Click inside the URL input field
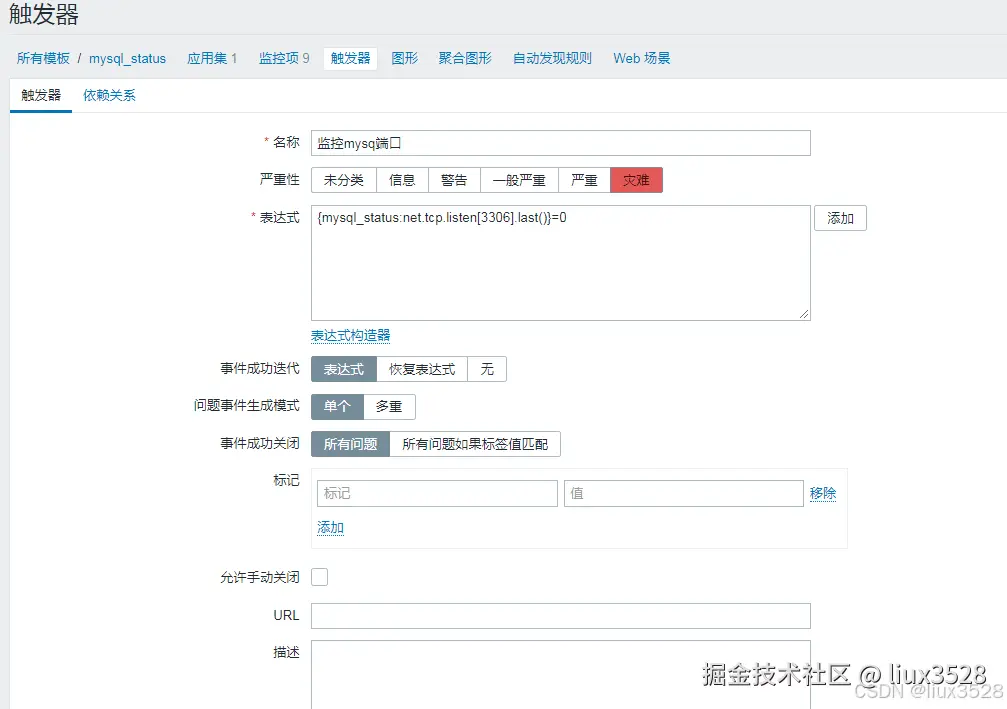This screenshot has height=709, width=1007. [x=560, y=615]
